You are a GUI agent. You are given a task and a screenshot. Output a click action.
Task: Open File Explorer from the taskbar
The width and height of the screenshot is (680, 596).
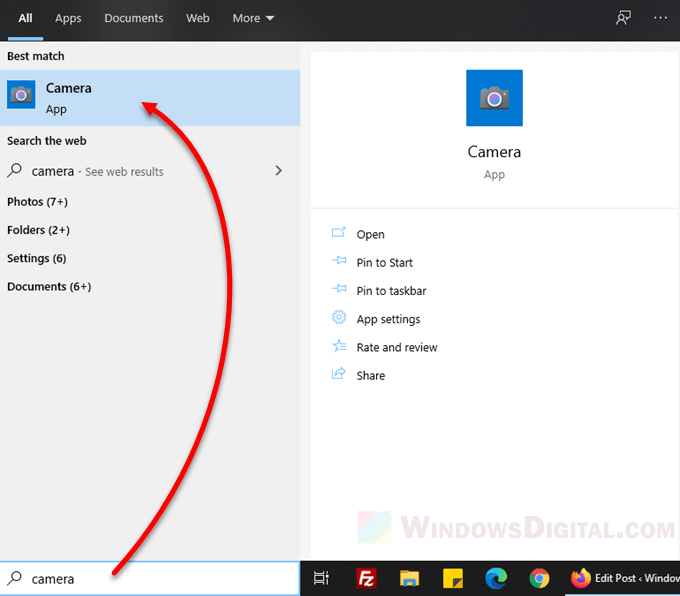click(409, 578)
